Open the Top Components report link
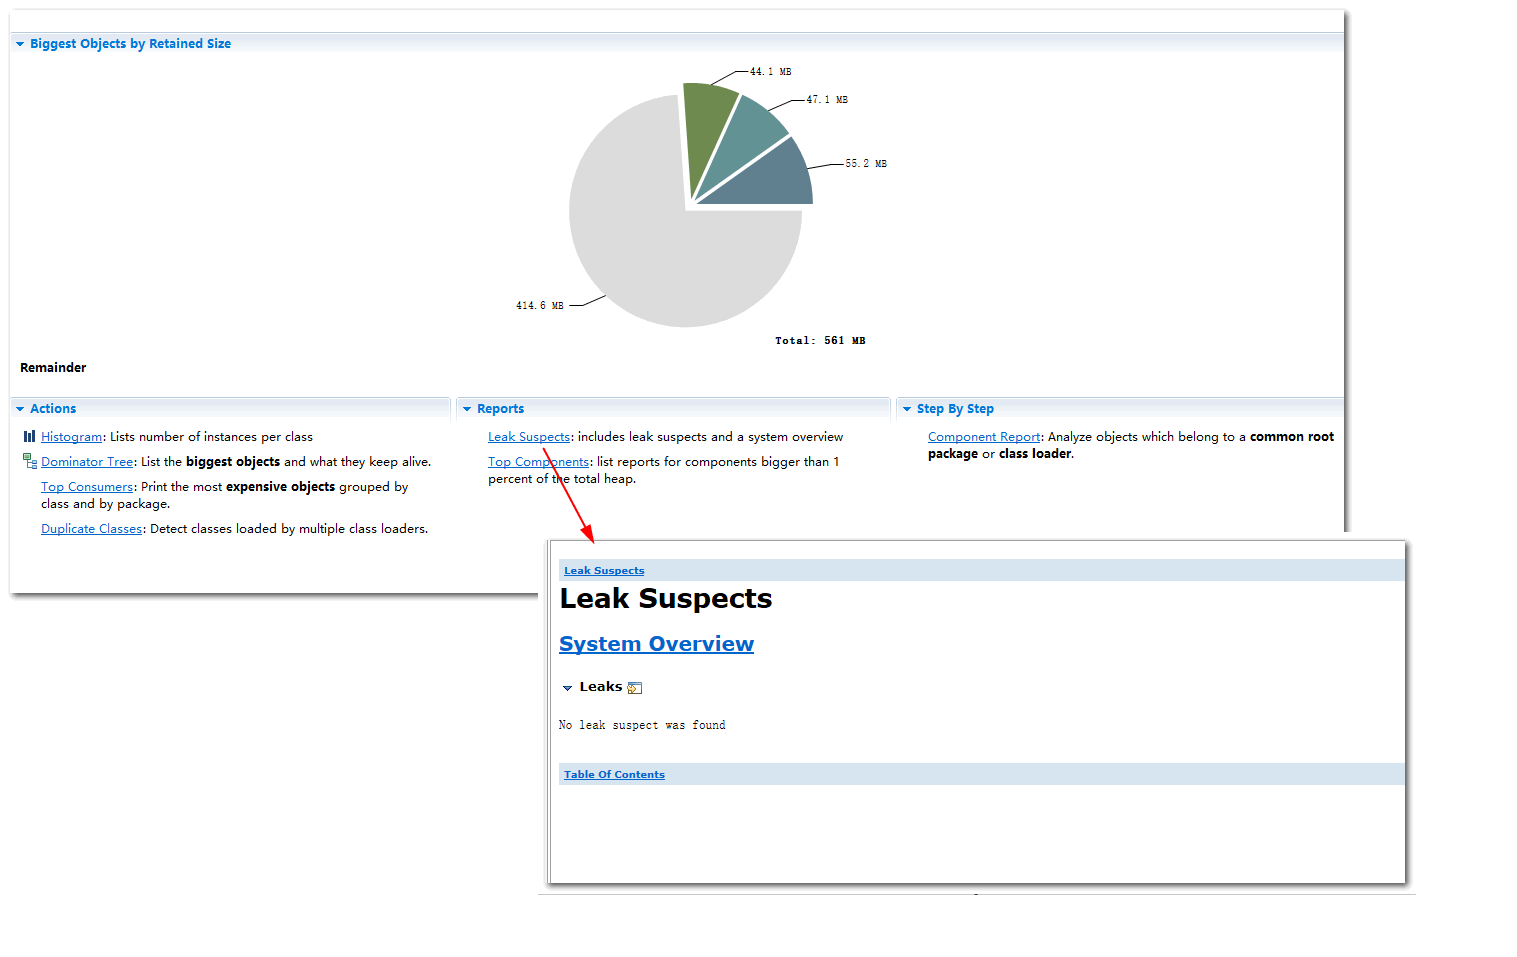 click(x=538, y=462)
